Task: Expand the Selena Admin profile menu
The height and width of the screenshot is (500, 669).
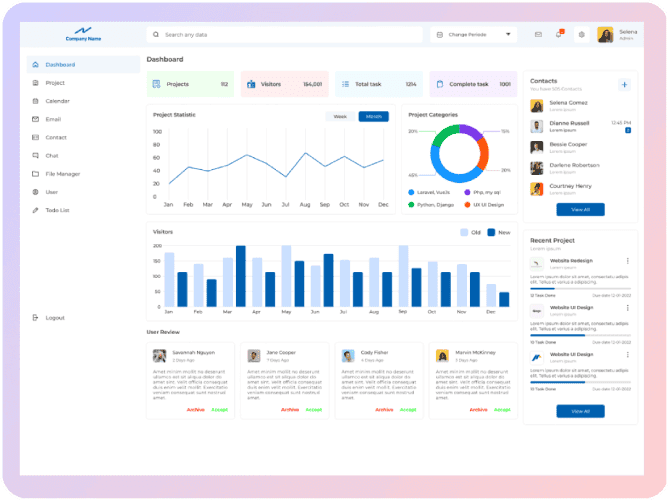Action: 618,35
